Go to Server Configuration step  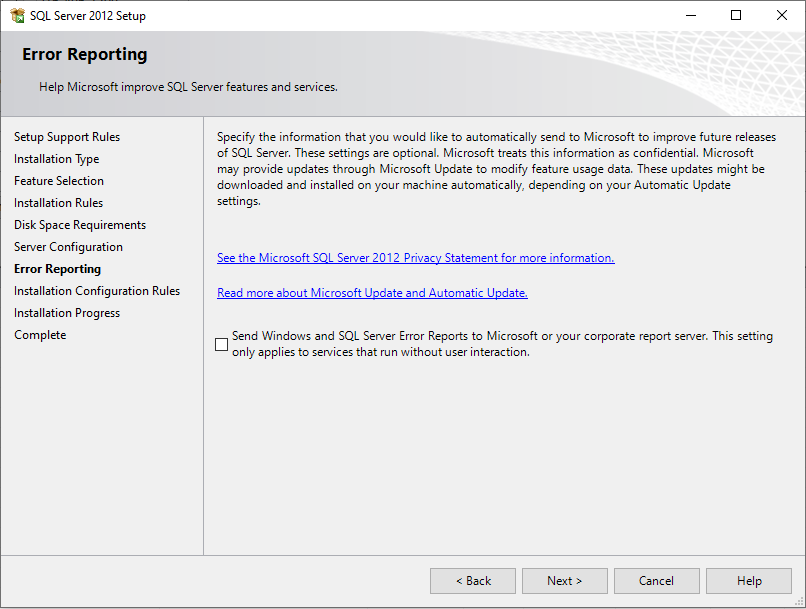(68, 246)
